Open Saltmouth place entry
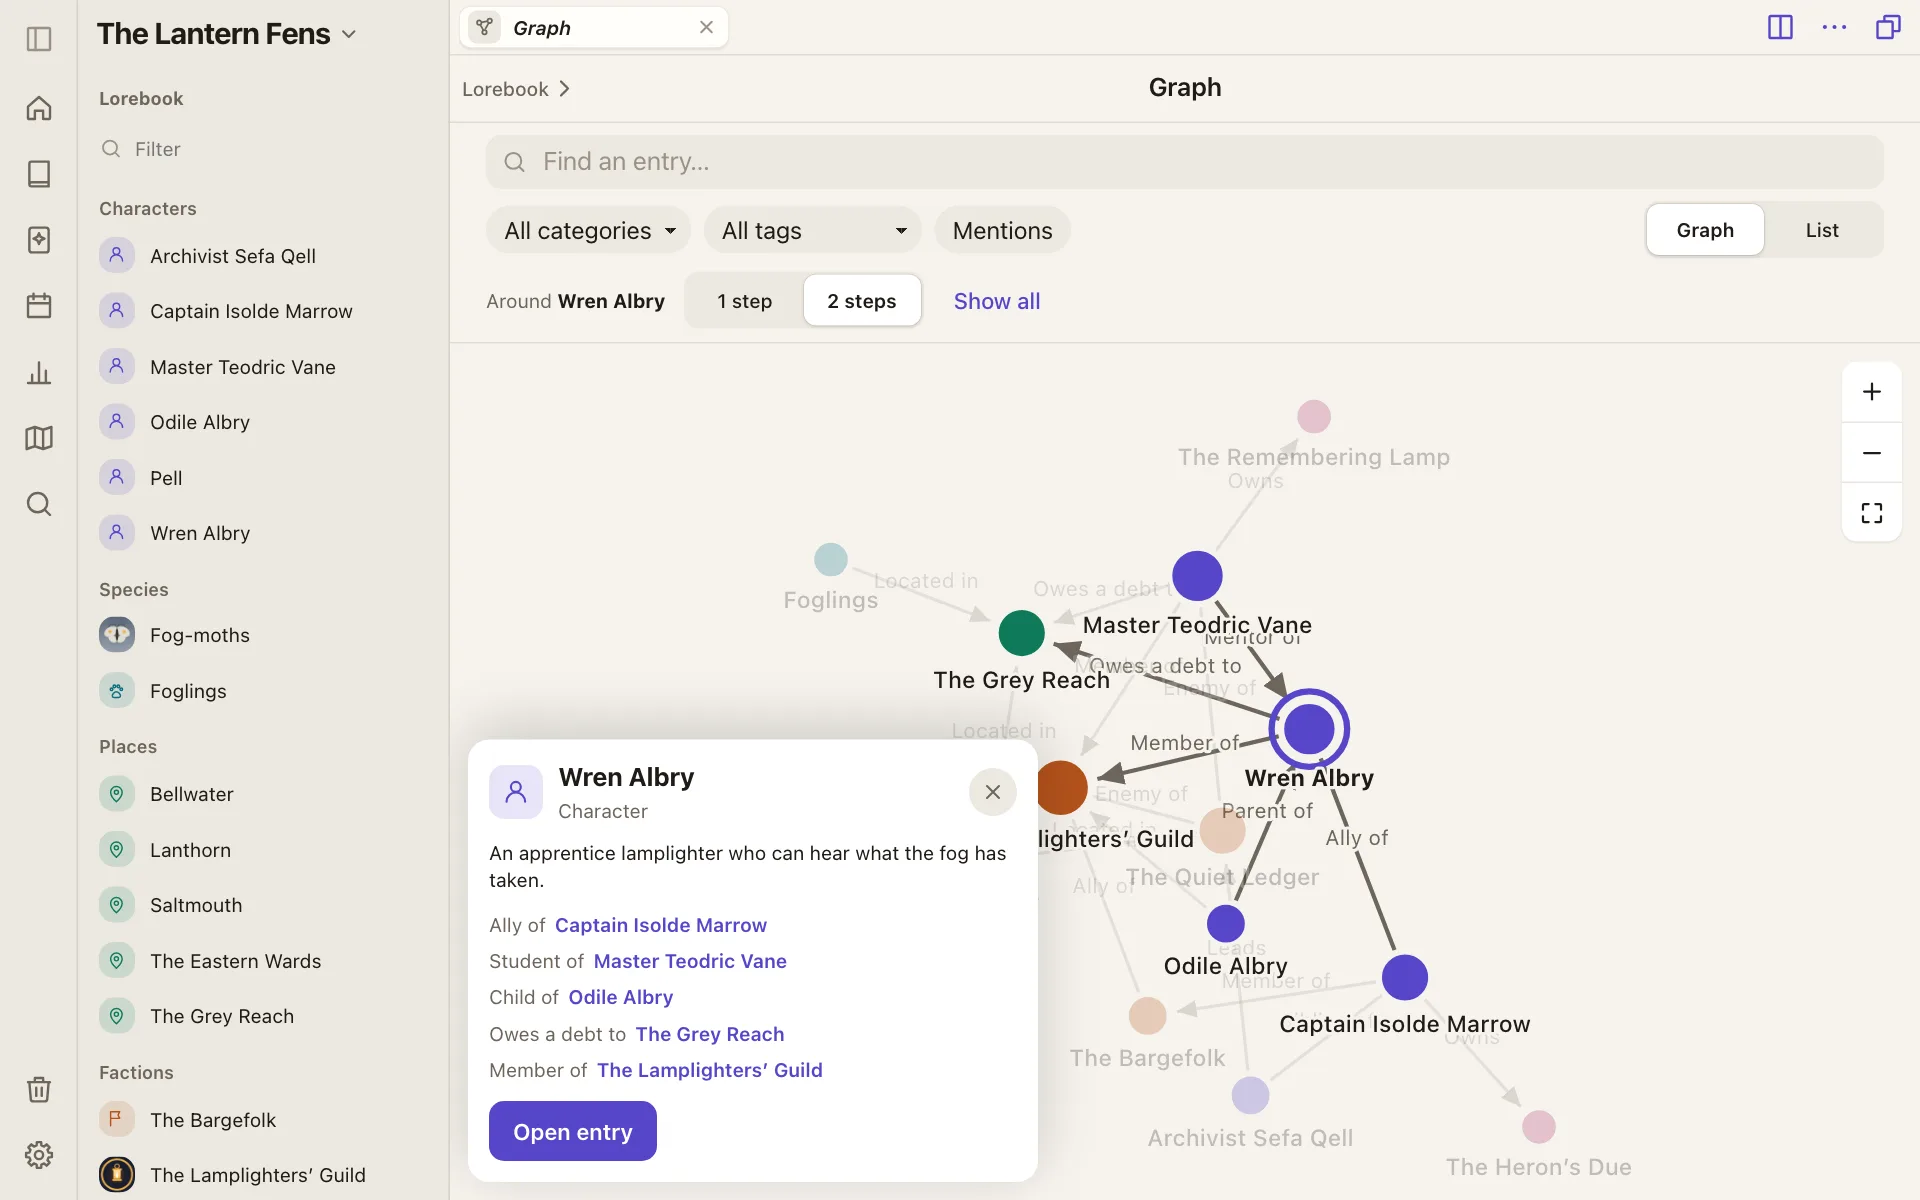1920x1200 pixels. pos(196,905)
